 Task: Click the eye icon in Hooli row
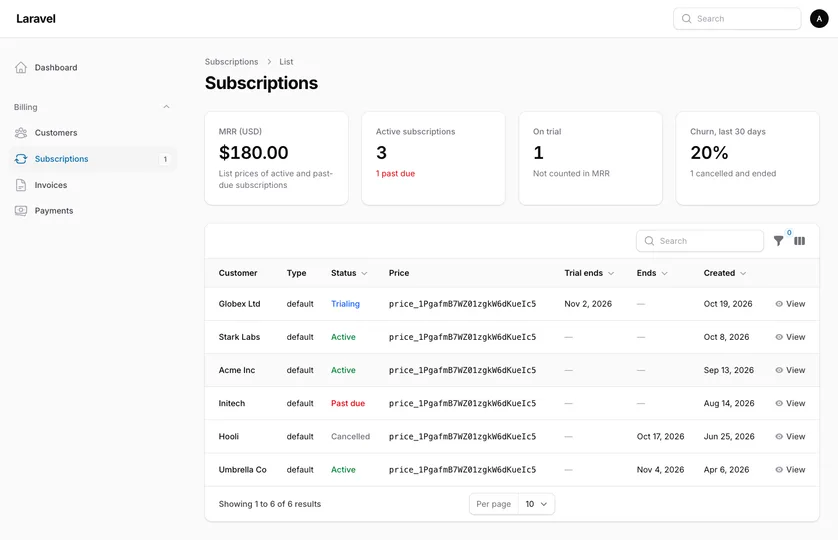point(779,436)
